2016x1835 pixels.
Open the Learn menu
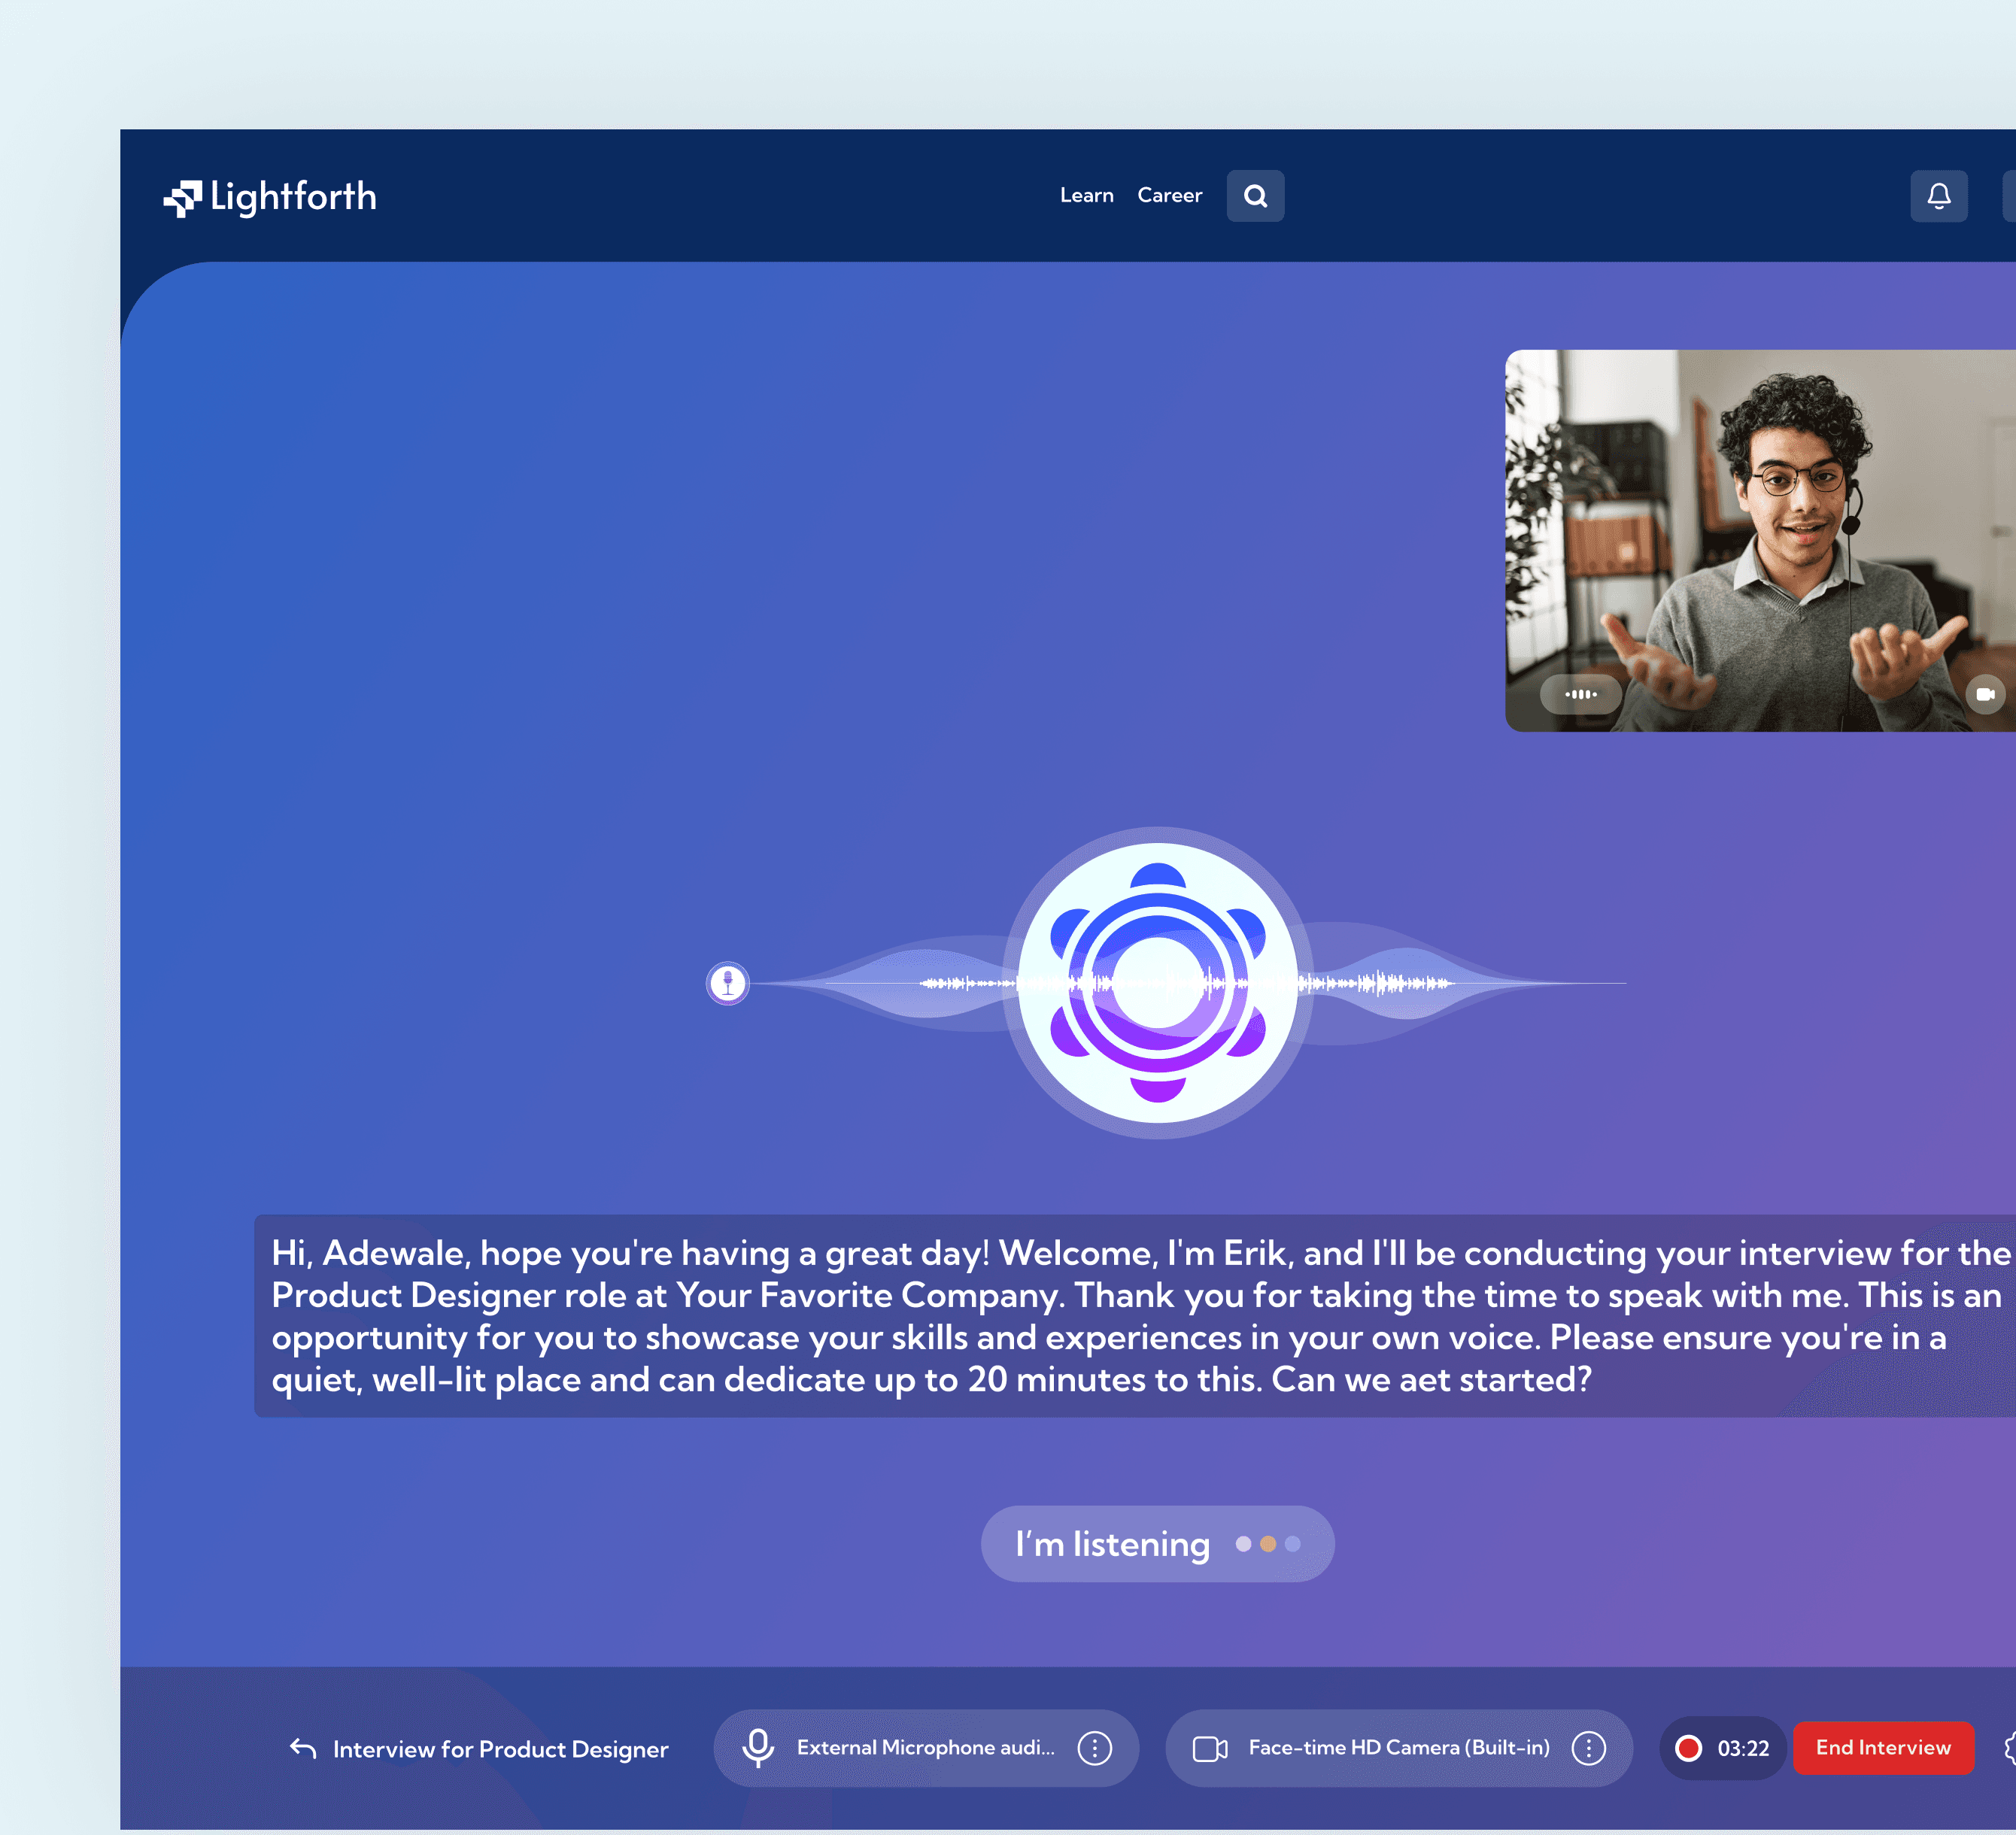click(x=1086, y=196)
